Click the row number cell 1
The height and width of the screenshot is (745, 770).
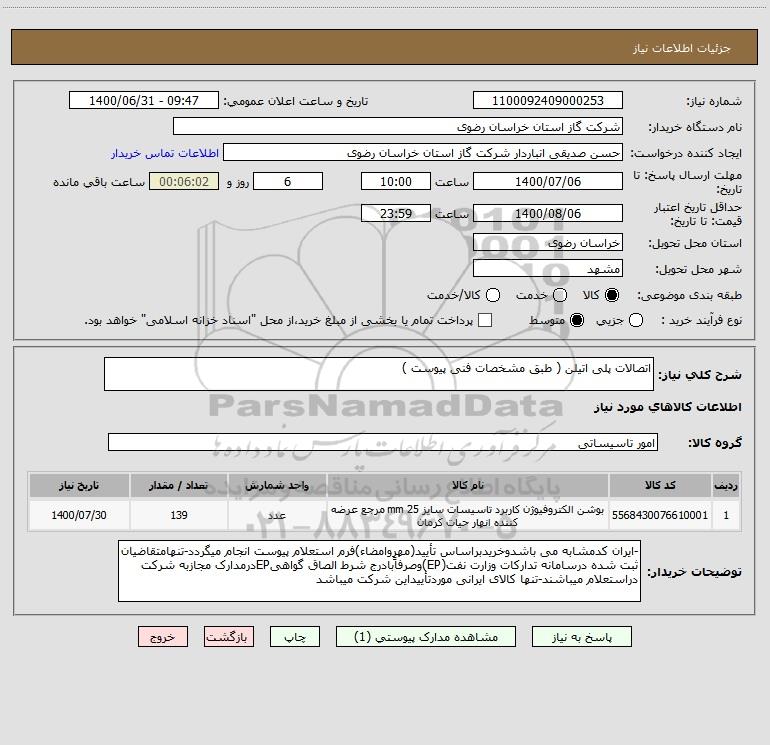click(x=726, y=515)
